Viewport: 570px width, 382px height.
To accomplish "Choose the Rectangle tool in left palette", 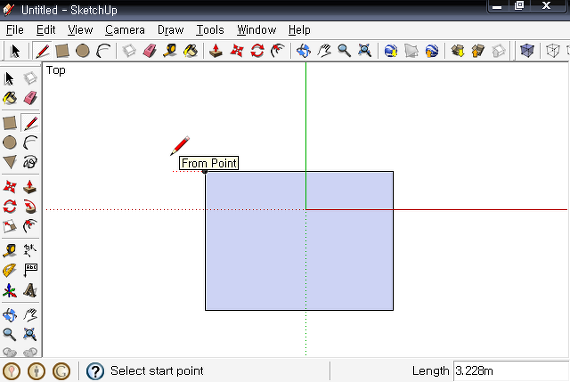I will click(10, 123).
